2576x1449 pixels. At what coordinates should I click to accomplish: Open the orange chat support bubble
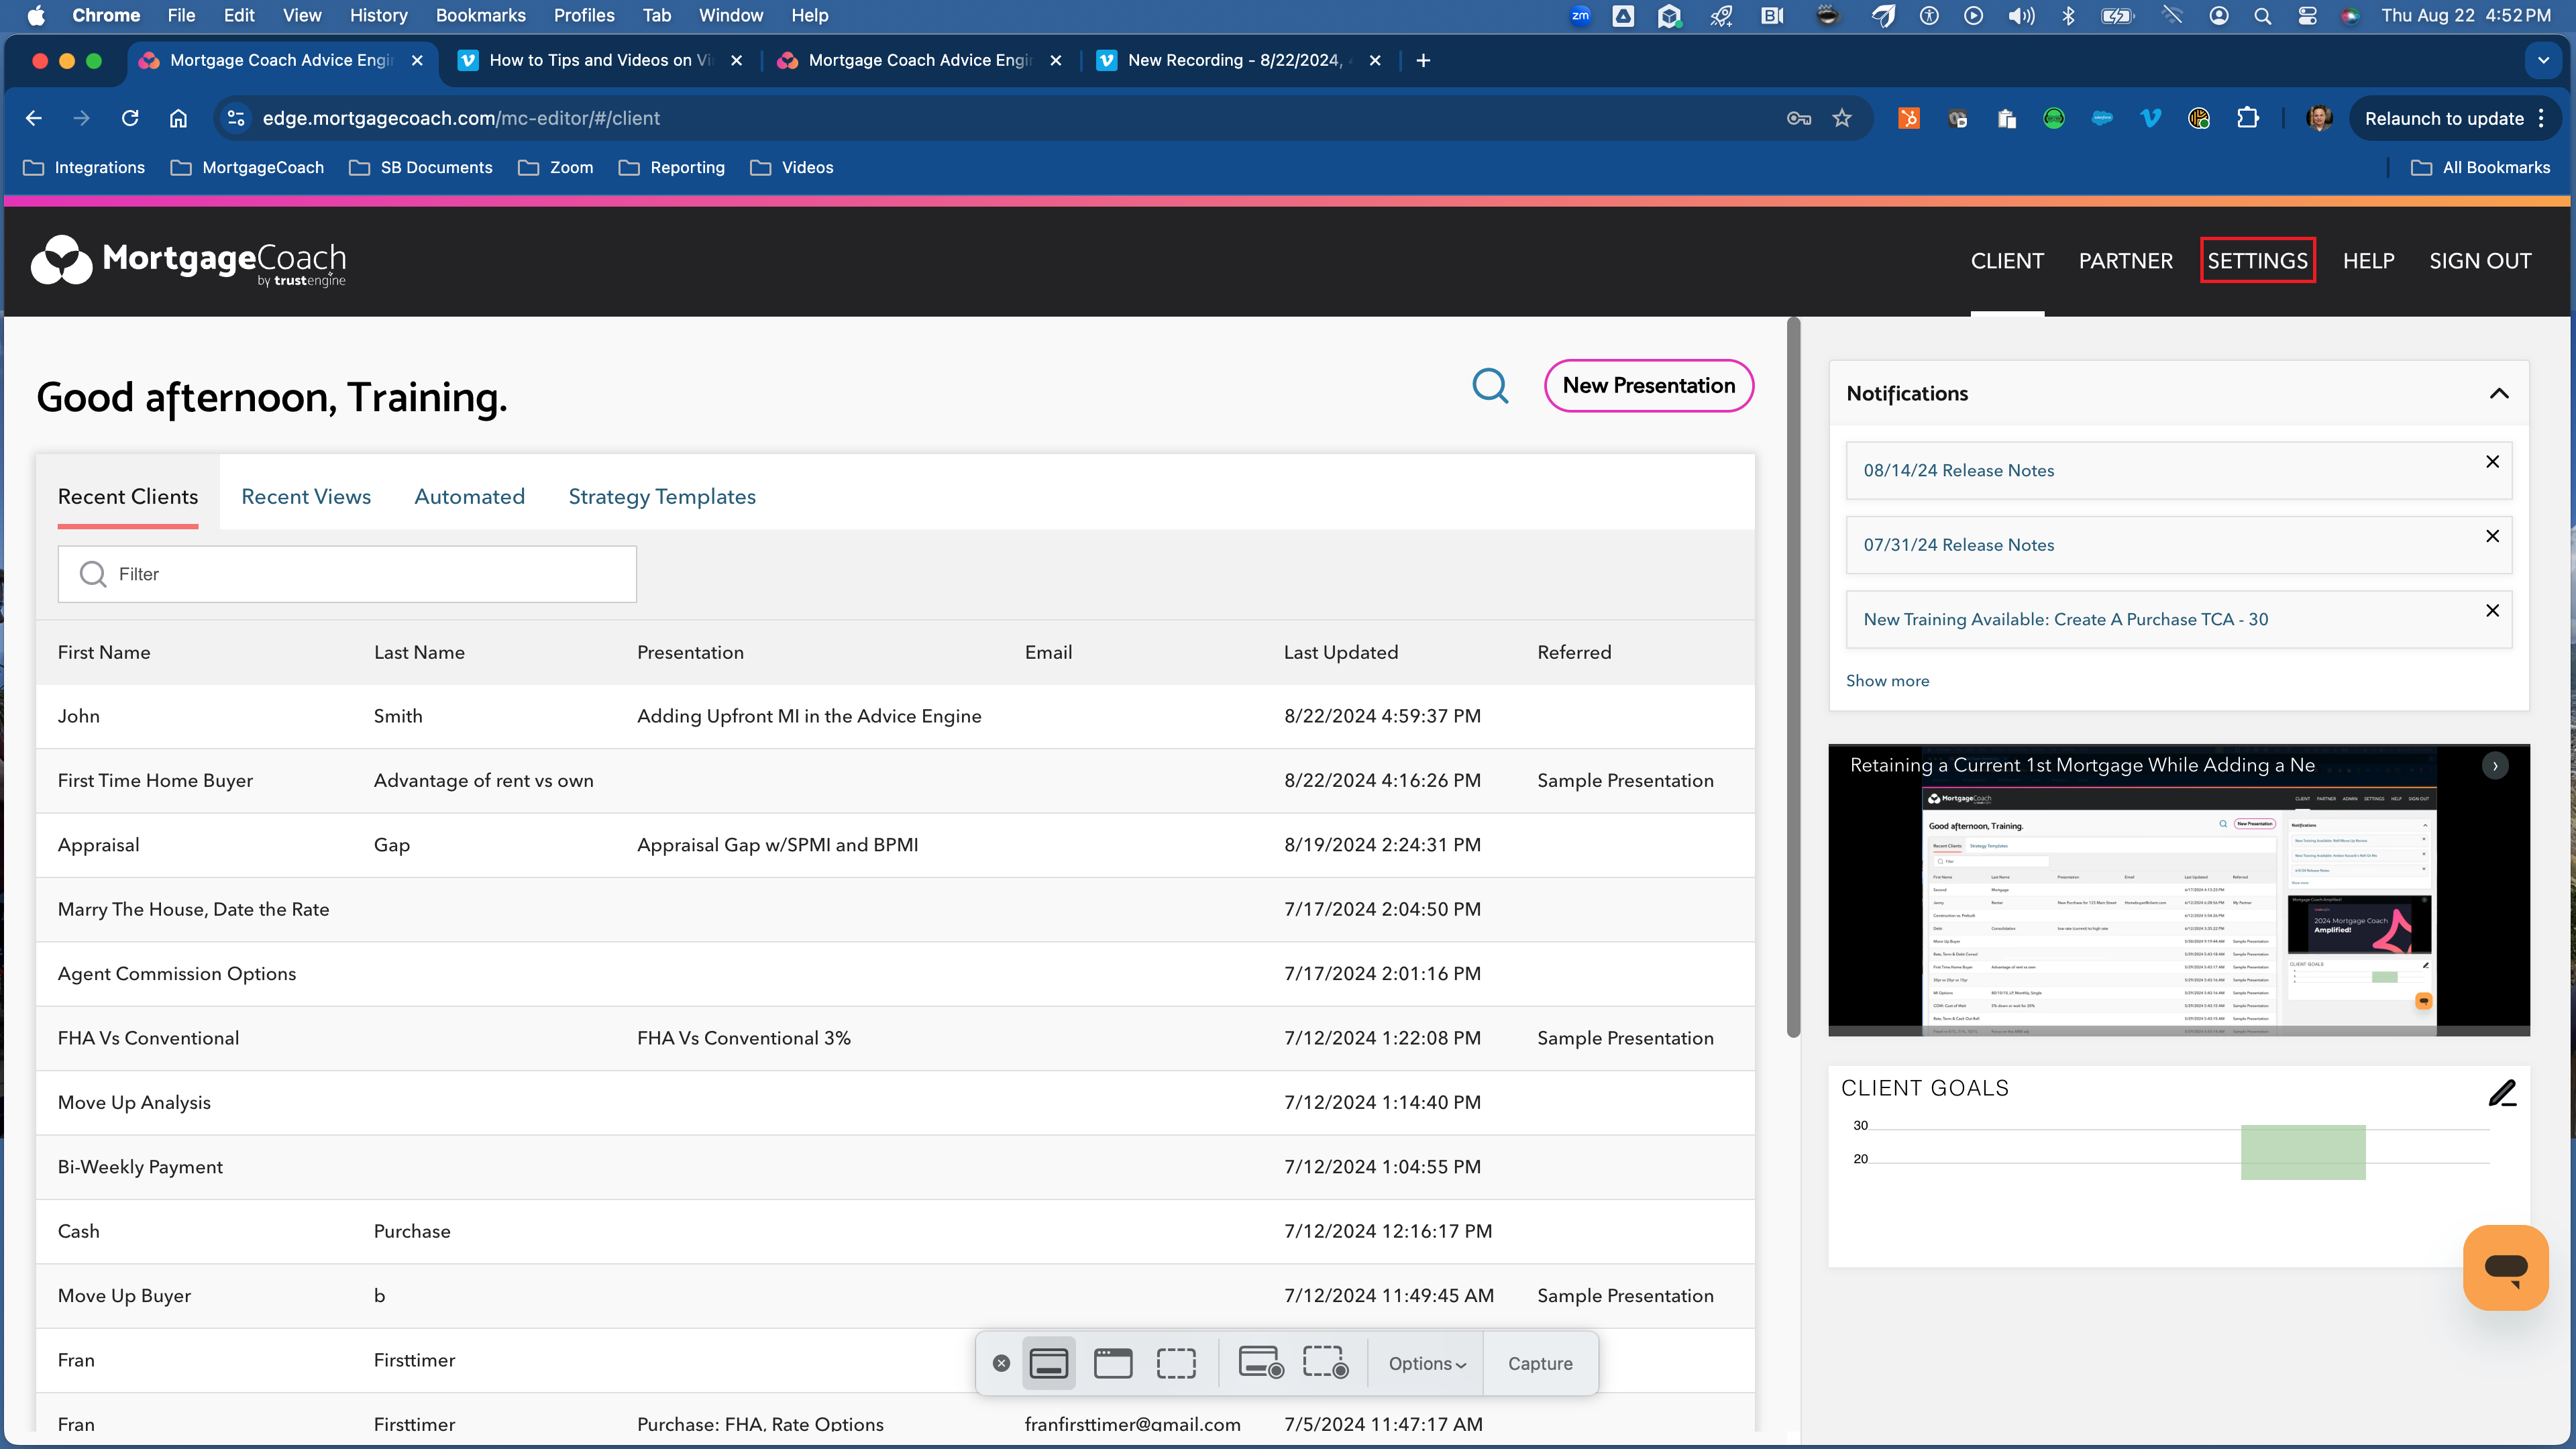pos(2505,1267)
